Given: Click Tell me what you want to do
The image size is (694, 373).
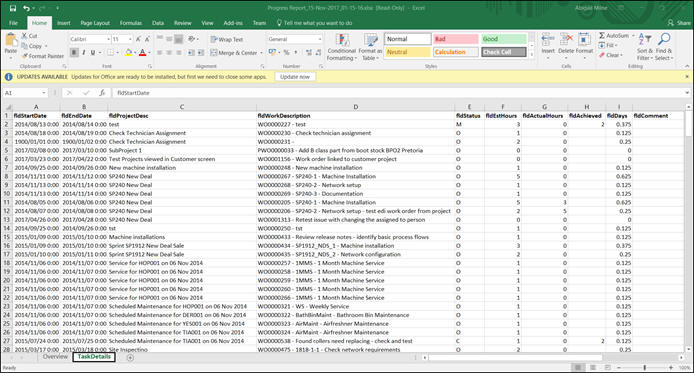Looking at the screenshot, I should [315, 23].
